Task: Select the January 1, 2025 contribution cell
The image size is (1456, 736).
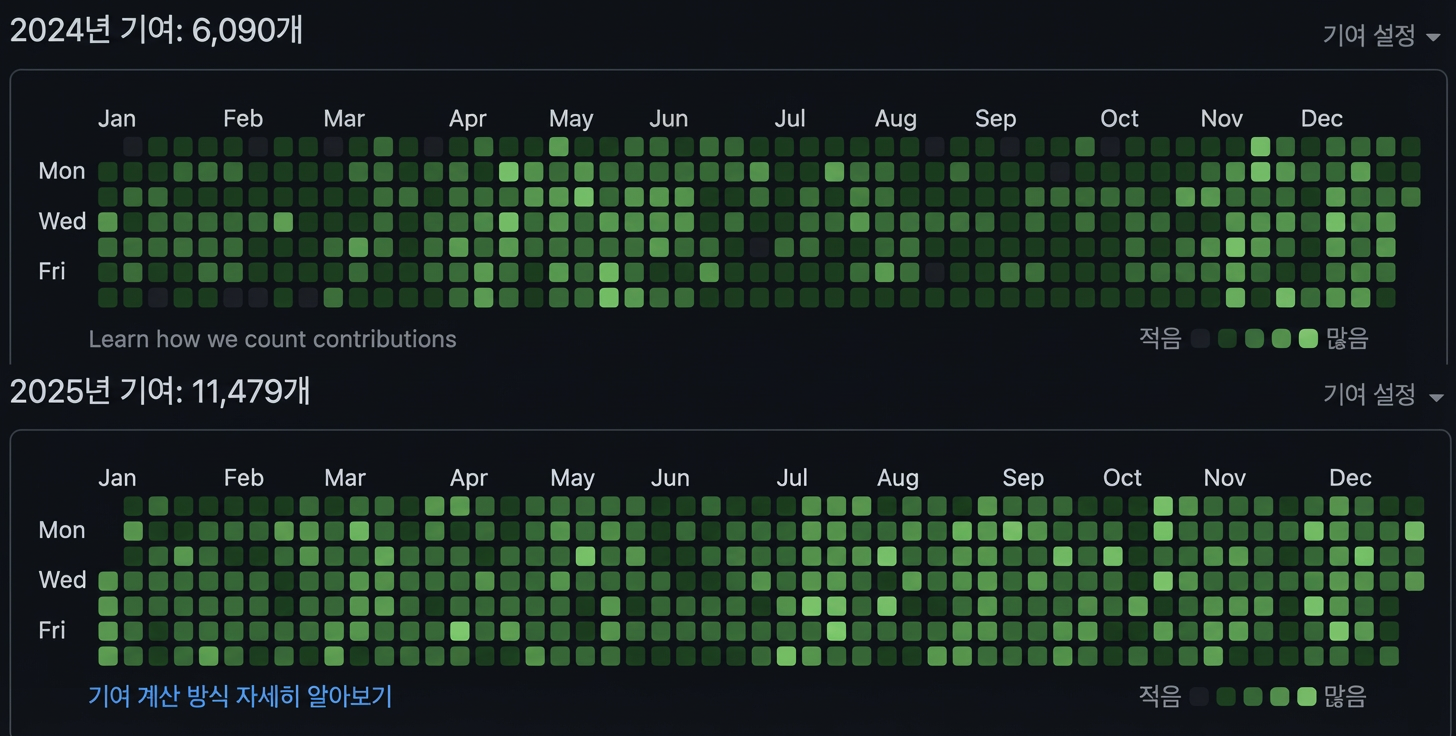Action: [x=107, y=581]
